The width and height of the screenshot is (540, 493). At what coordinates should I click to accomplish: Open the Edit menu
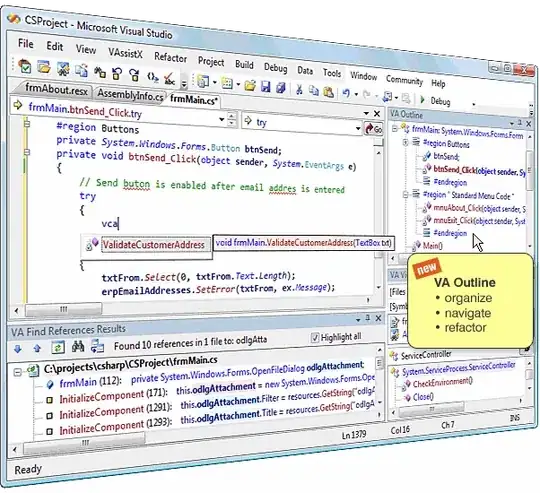55,46
